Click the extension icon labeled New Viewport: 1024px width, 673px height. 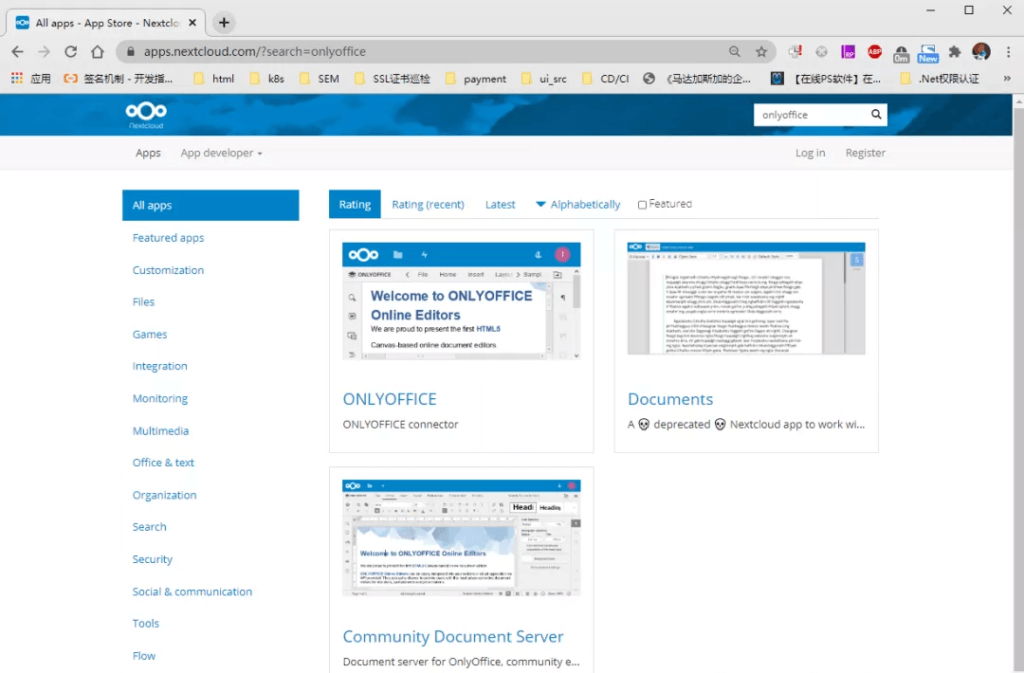point(927,53)
